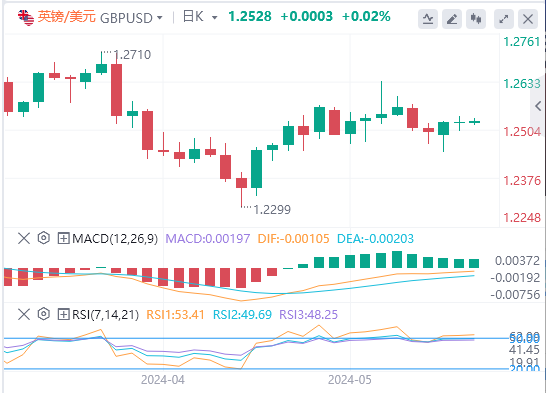The height and width of the screenshot is (393, 546).
Task: Click the UK/US flag currency icon
Action: [26, 17]
